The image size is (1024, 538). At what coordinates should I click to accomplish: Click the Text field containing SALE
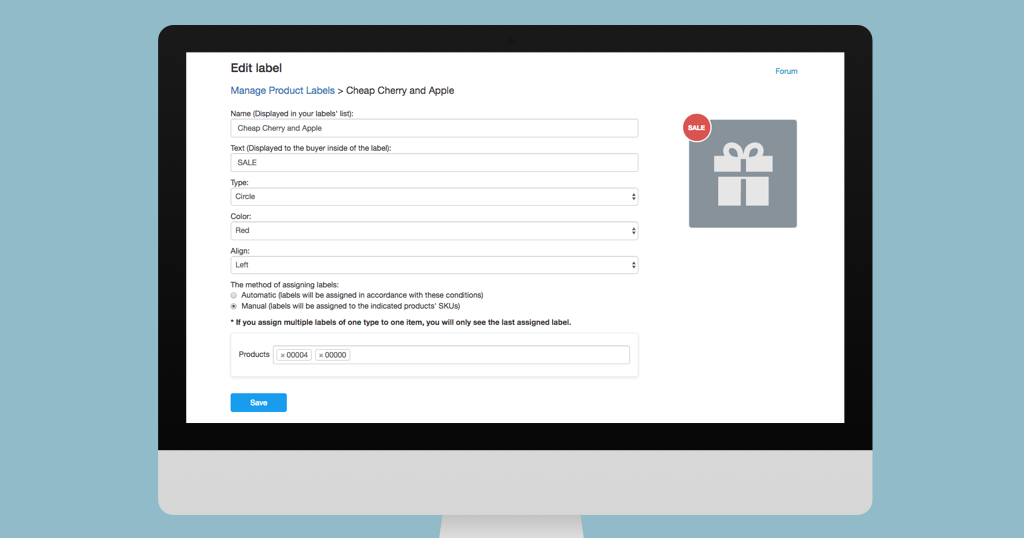[434, 162]
